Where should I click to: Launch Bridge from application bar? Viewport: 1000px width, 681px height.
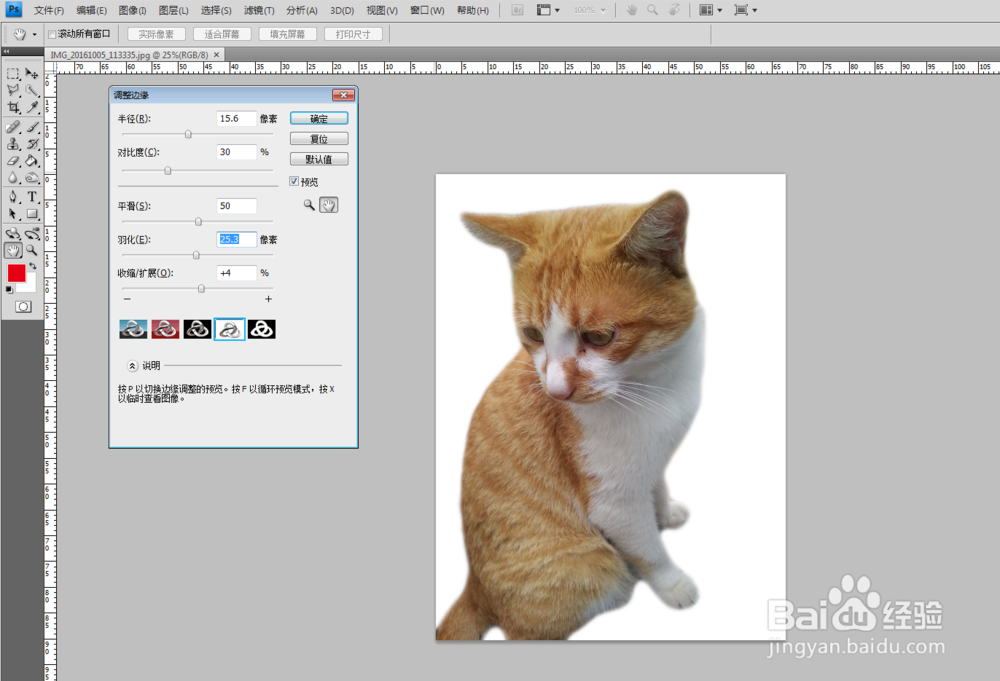(517, 10)
